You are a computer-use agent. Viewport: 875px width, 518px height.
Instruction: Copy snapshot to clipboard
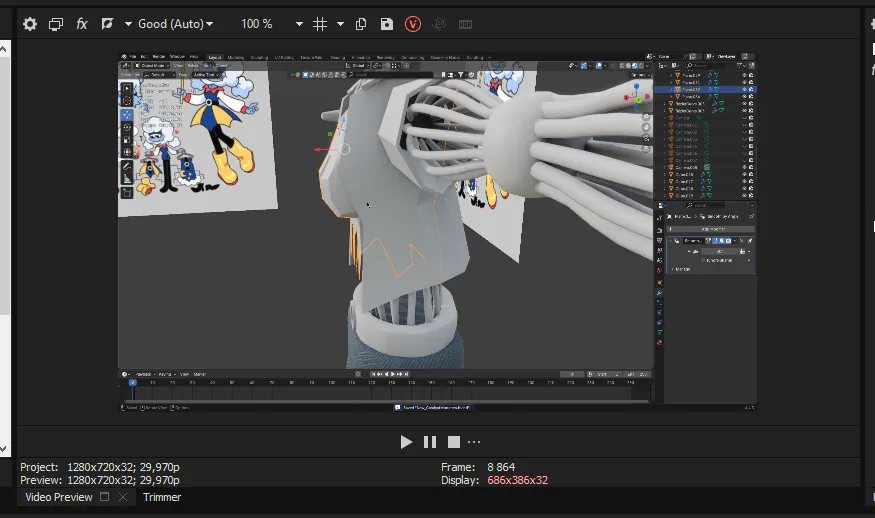pyautogui.click(x=361, y=24)
